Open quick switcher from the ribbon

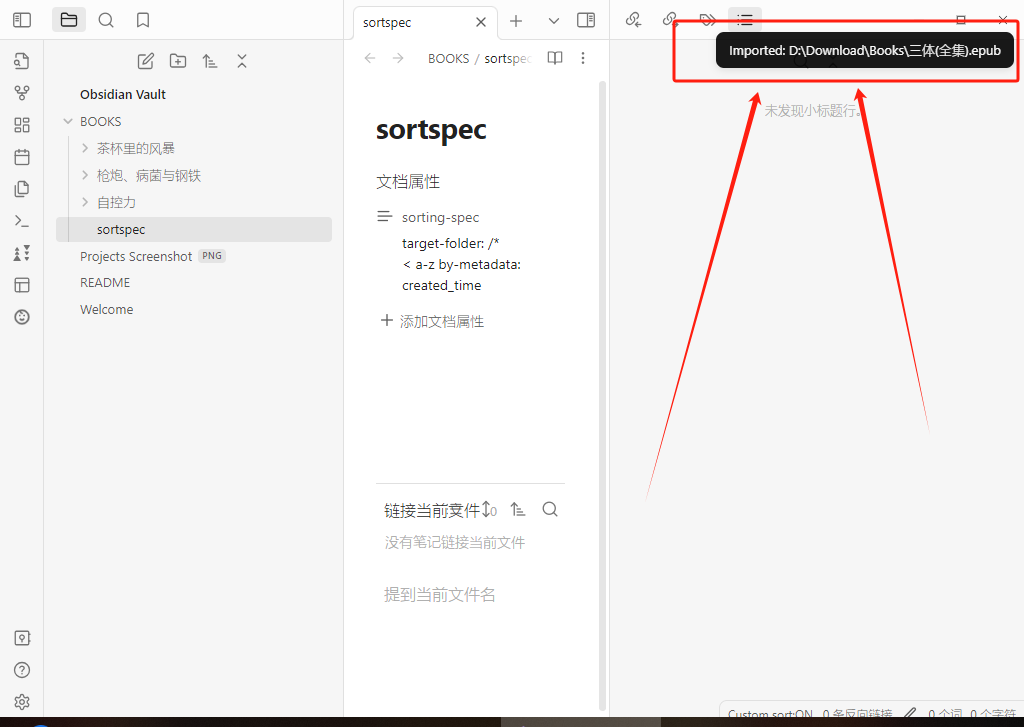pyautogui.click(x=22, y=61)
